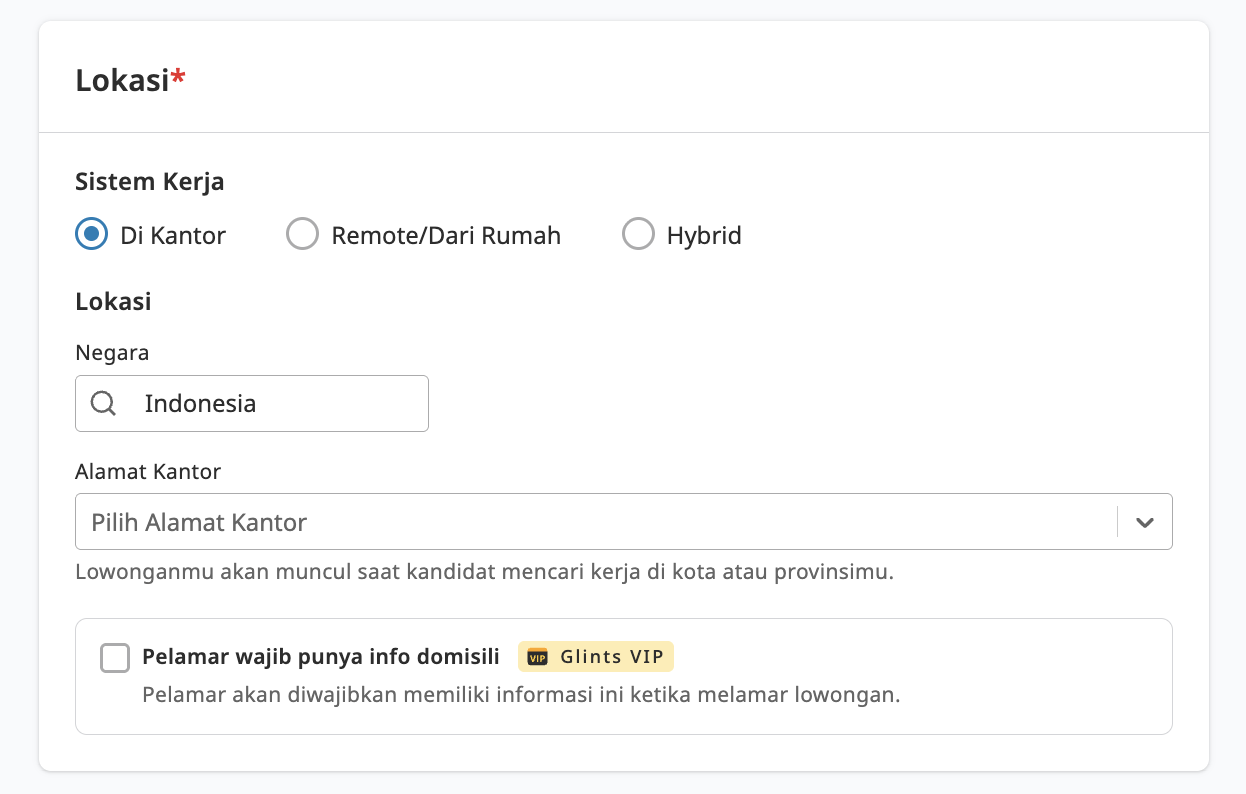Select the Remote/Dari Rumah work system option

coord(302,234)
